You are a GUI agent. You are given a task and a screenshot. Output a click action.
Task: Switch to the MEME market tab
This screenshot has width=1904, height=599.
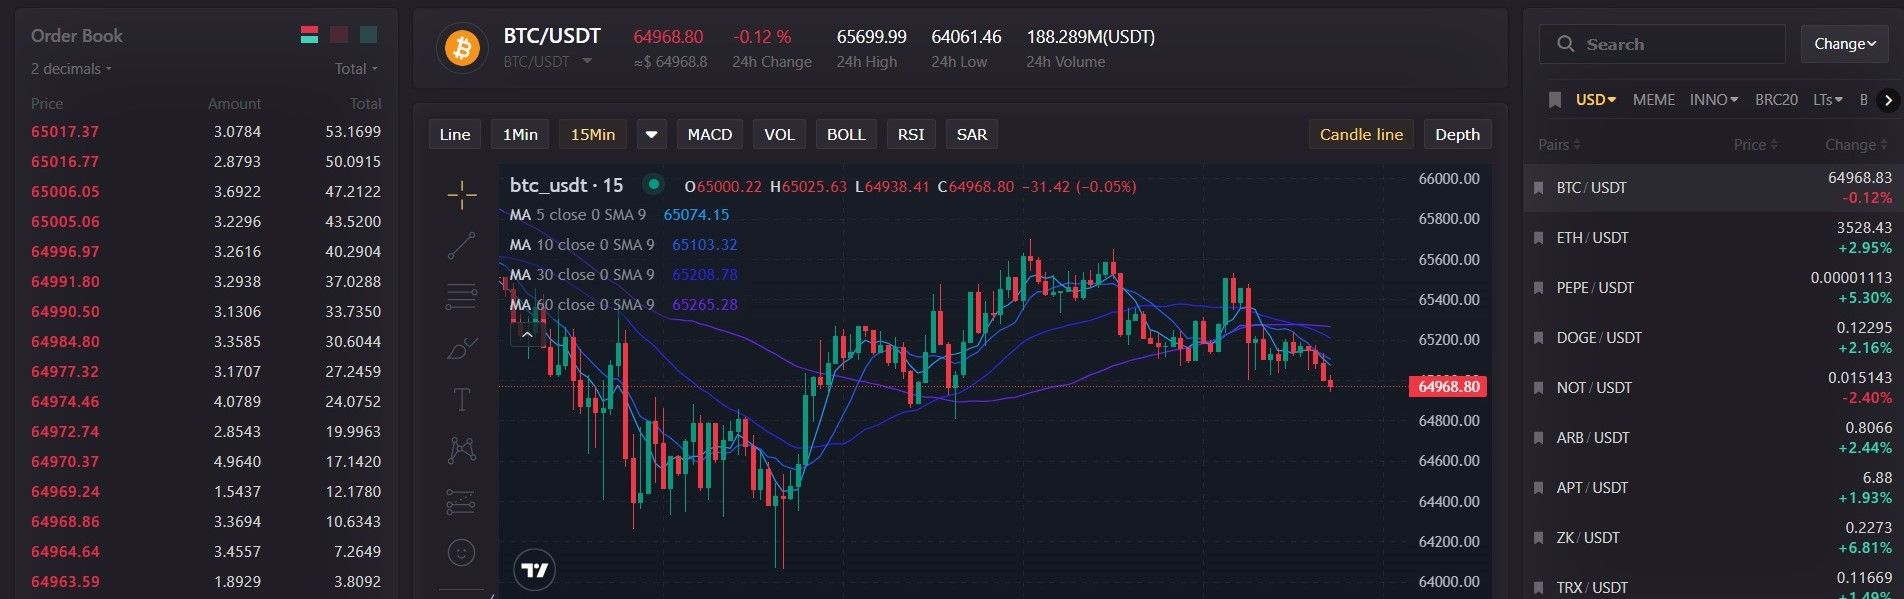[x=1653, y=100]
